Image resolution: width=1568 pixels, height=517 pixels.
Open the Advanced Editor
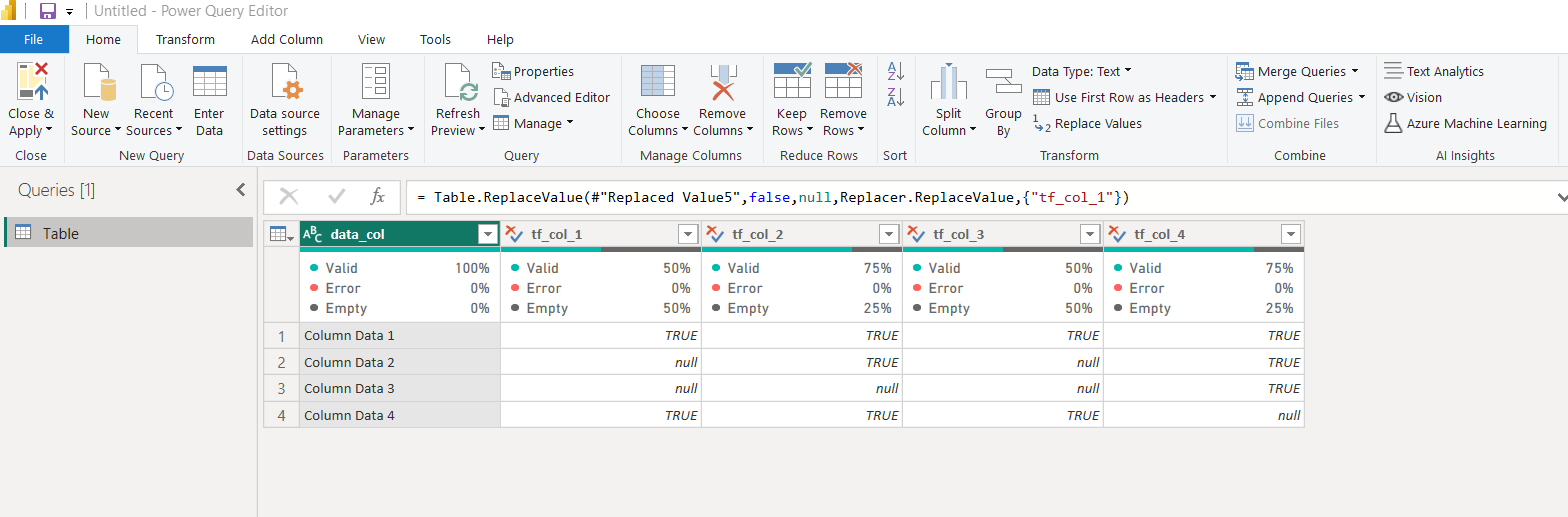(x=551, y=97)
